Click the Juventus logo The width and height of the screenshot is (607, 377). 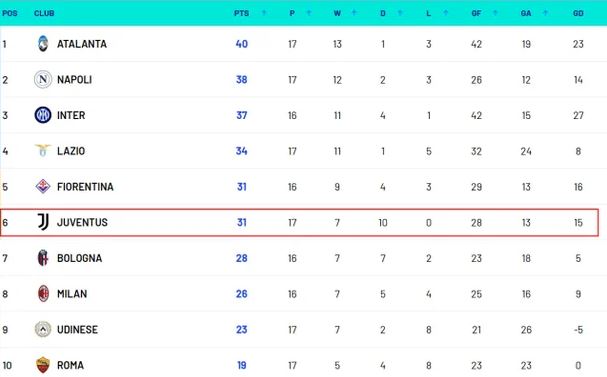point(43,222)
